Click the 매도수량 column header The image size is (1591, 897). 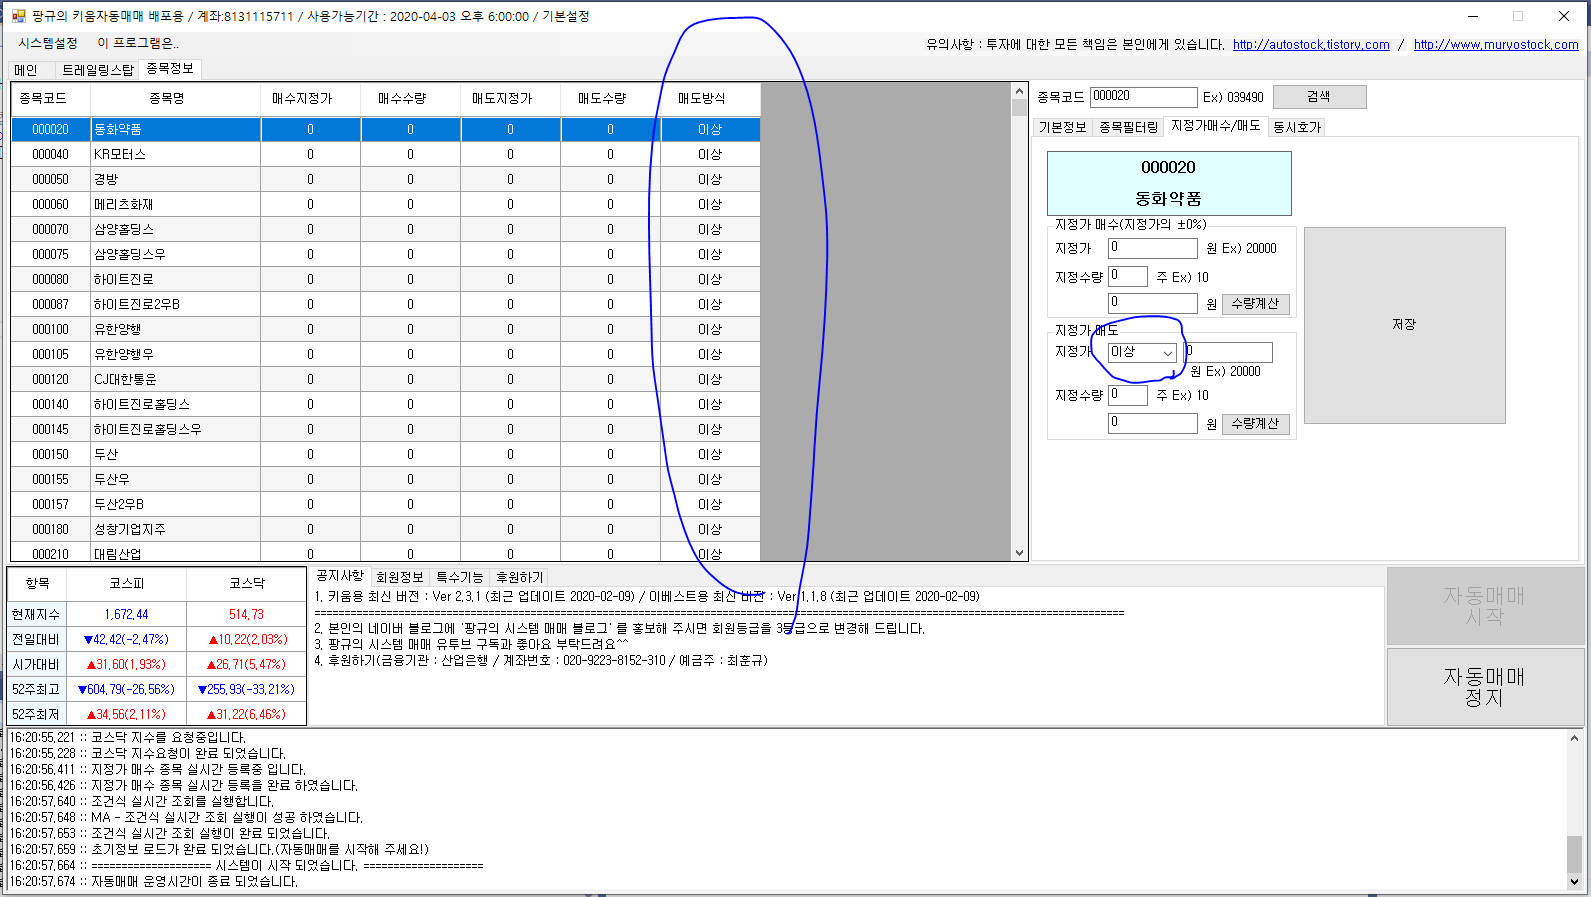610,99
